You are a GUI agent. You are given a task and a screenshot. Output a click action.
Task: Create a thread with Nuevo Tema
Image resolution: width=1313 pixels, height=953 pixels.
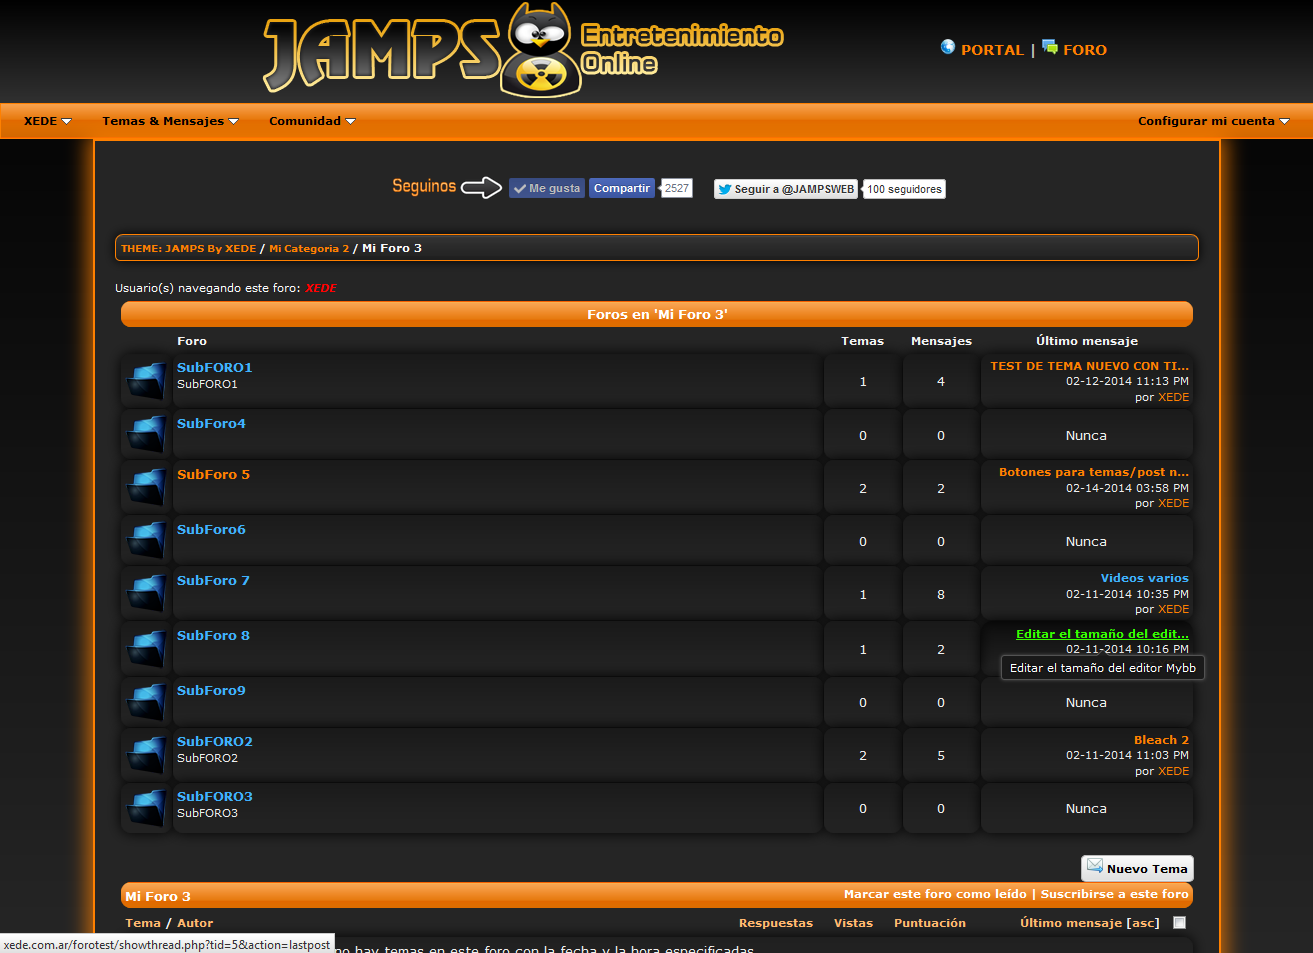pos(1137,868)
